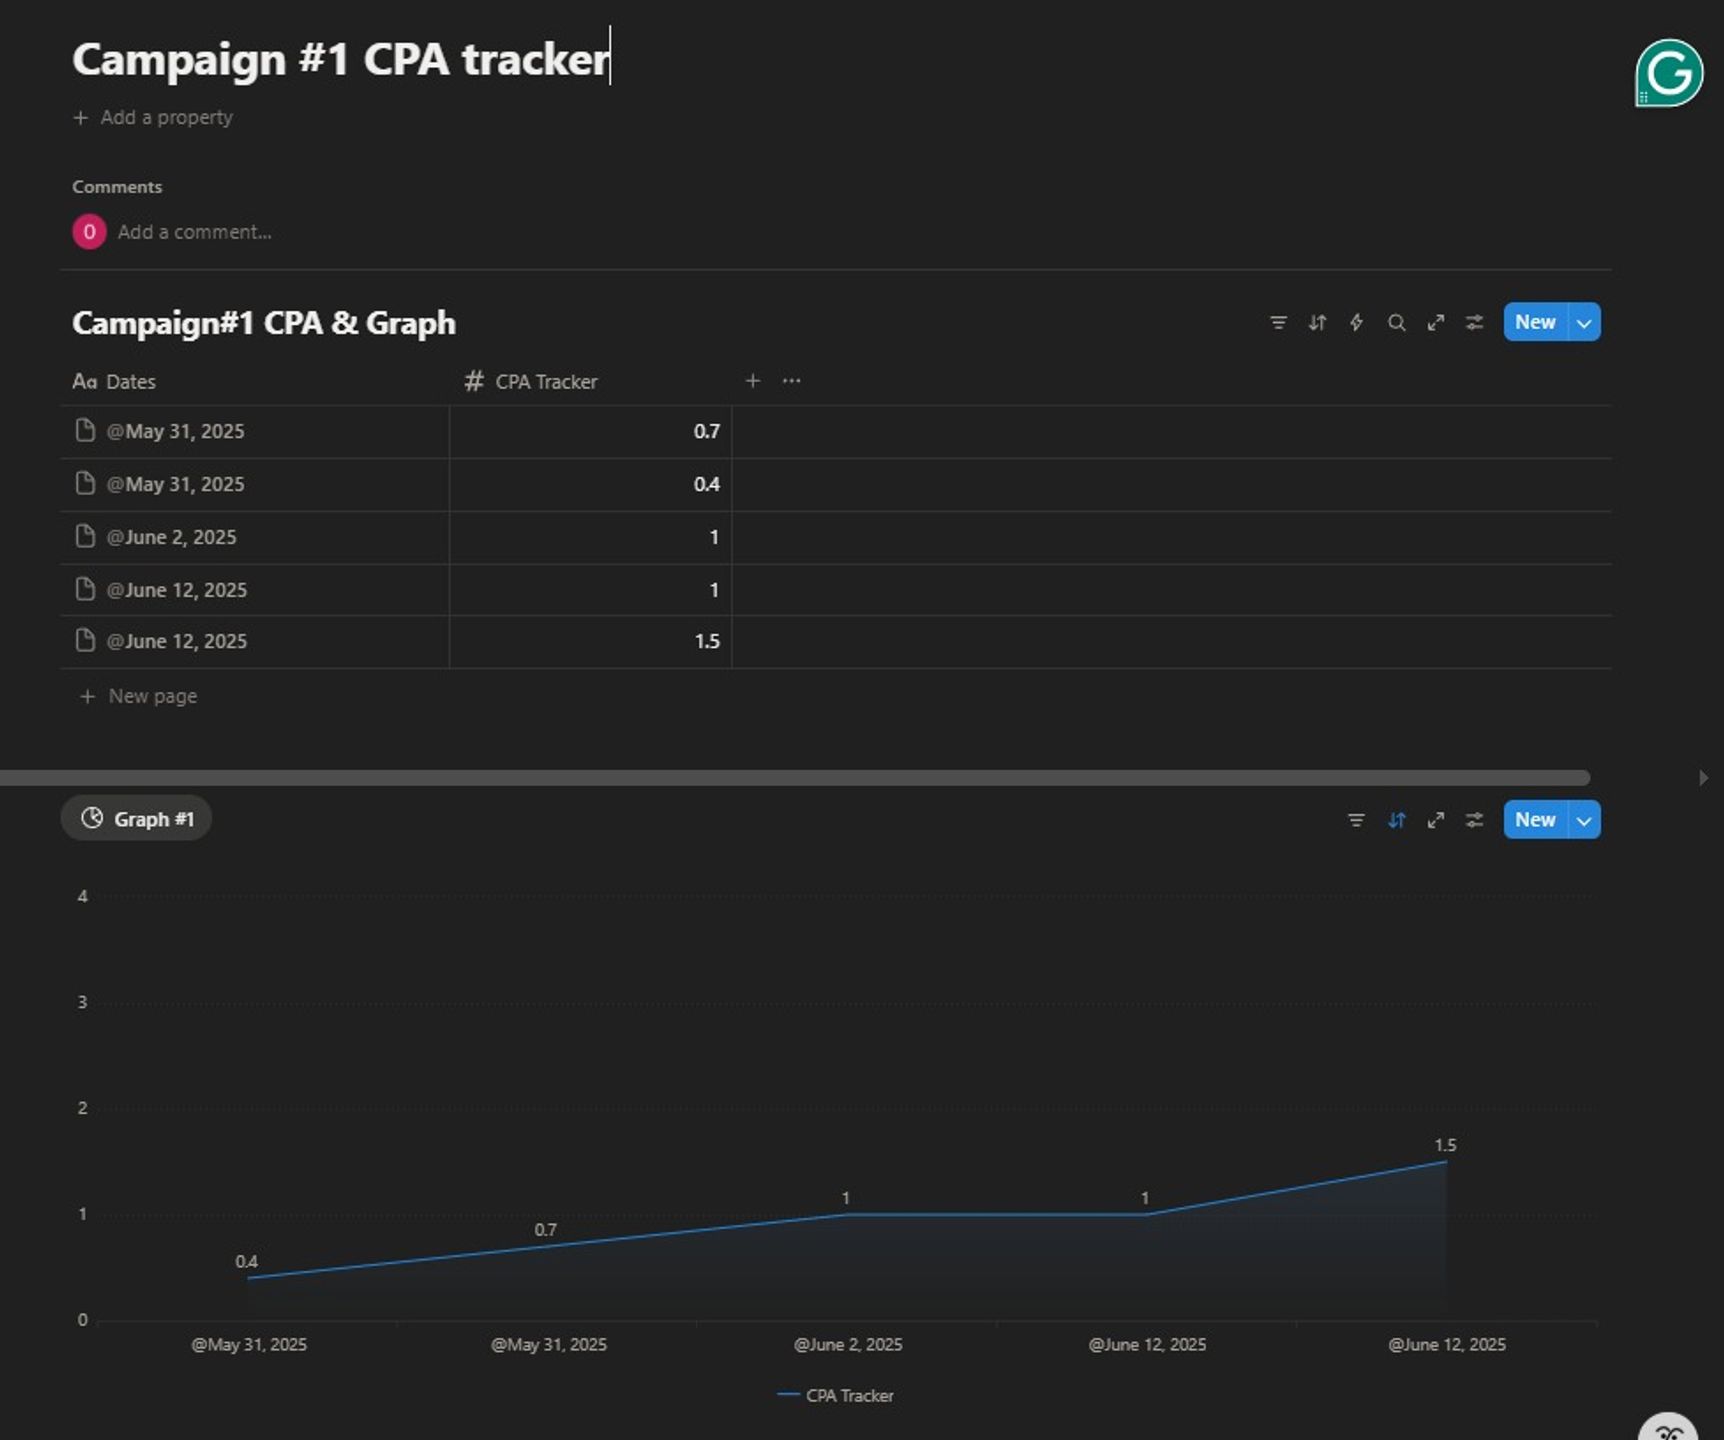This screenshot has width=1724, height=1440.
Task: Switch to Graph #1 view tab
Action: pyautogui.click(x=136, y=819)
